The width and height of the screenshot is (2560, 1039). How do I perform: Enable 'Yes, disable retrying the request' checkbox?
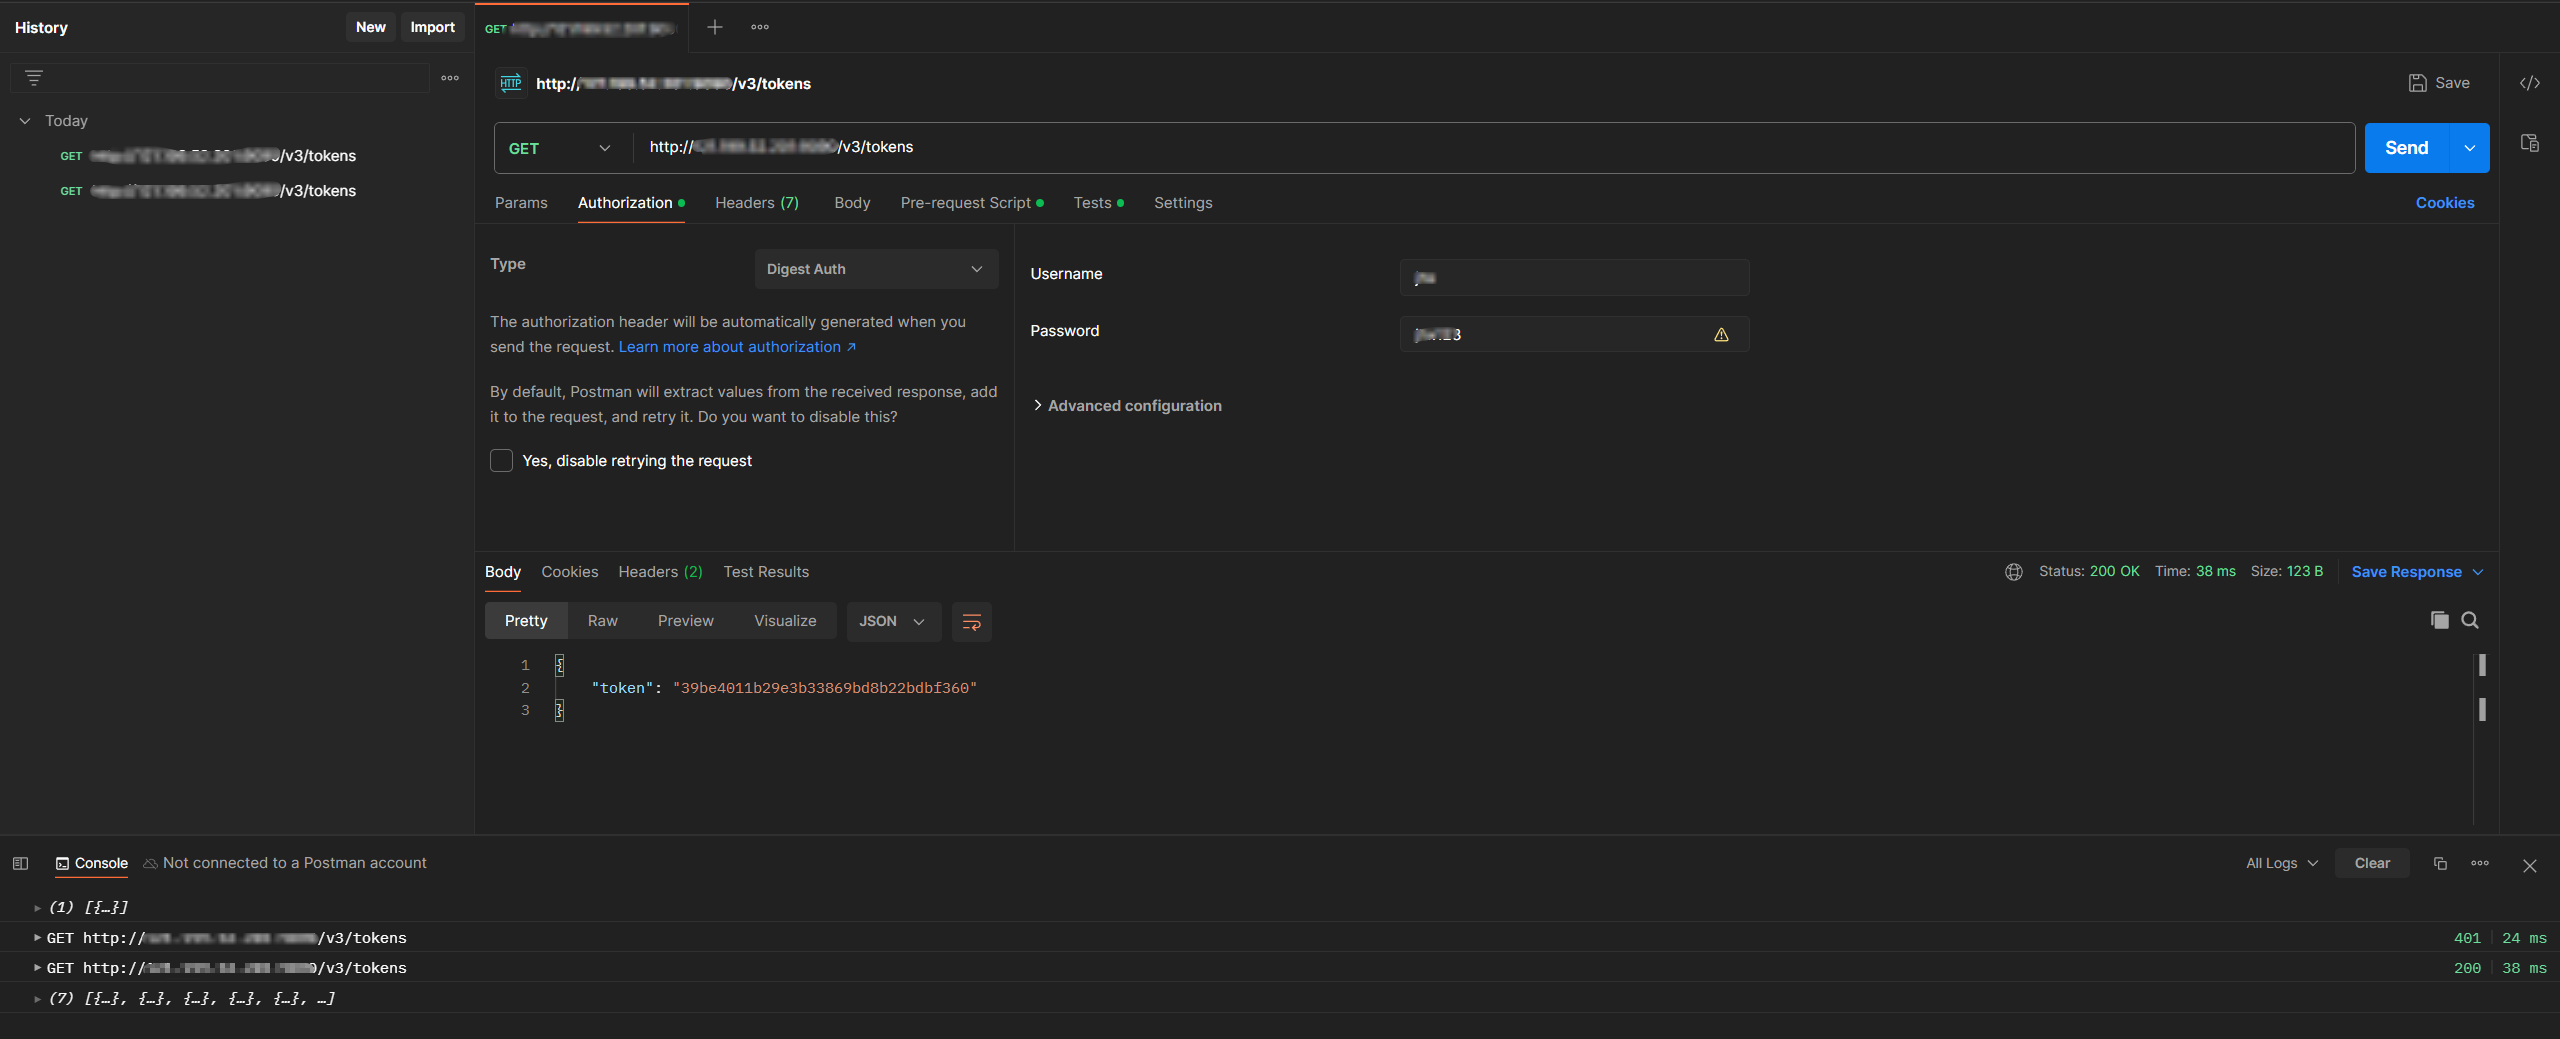pos(501,461)
